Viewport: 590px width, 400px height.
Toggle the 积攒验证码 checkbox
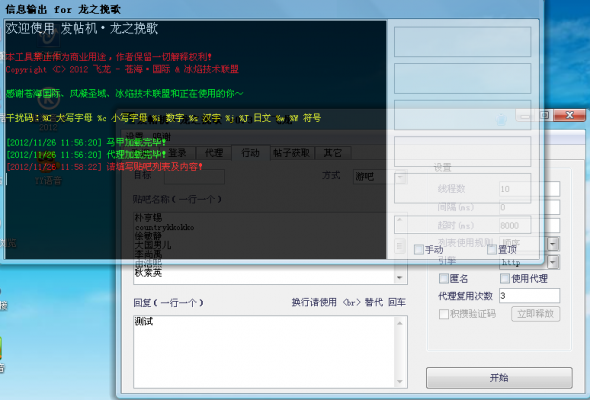pos(444,314)
